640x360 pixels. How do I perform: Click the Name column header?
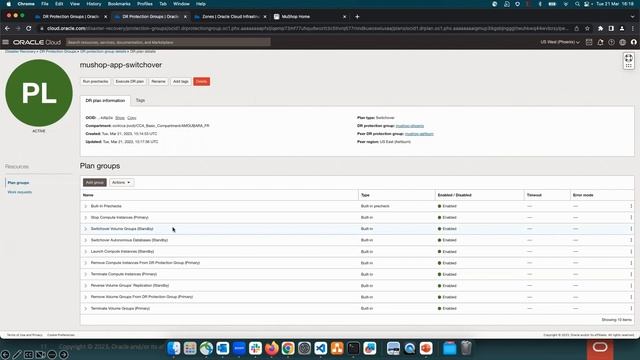tap(88, 195)
